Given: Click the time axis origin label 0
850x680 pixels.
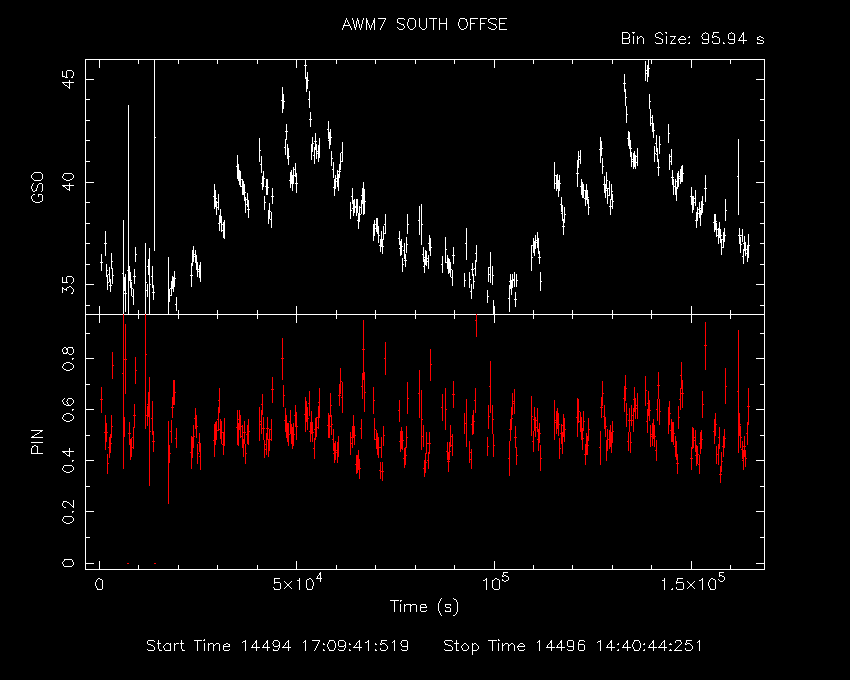Looking at the screenshot, I should coord(99,585).
